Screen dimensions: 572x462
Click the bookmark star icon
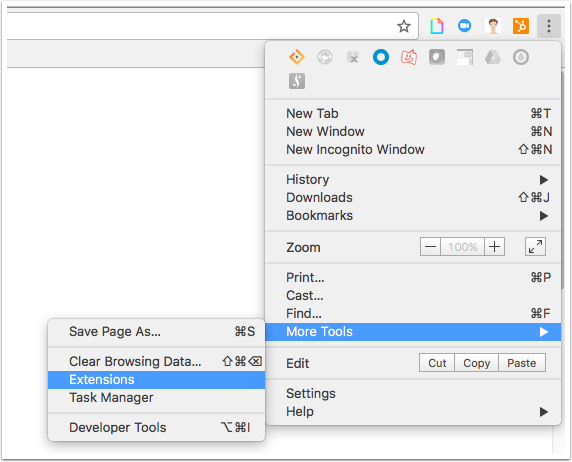403,26
